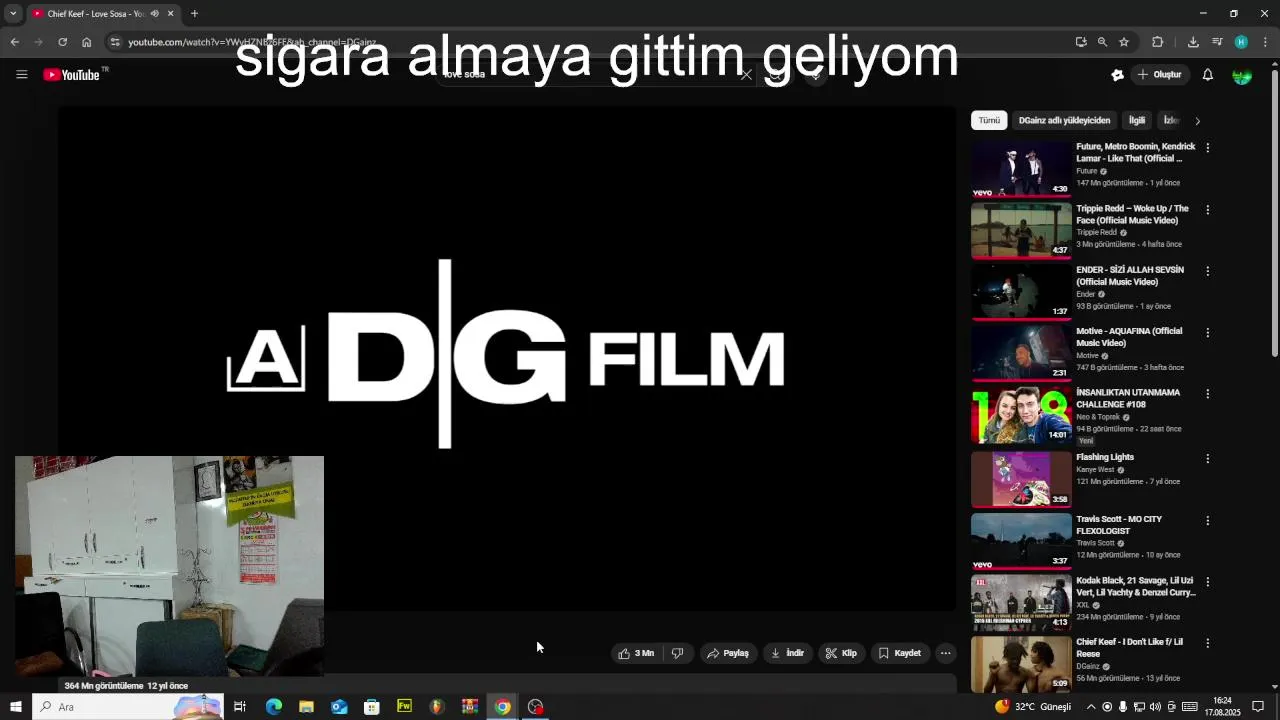
Task: Open Chrome three-dot menu
Action: point(1265,42)
